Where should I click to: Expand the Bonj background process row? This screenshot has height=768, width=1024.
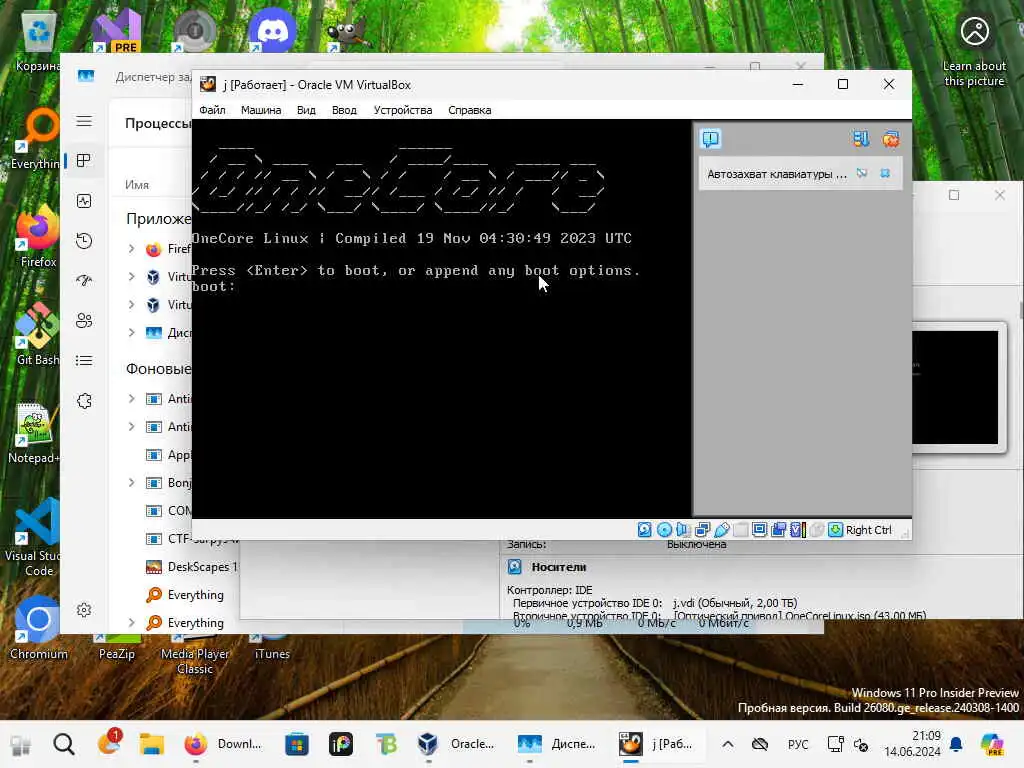coord(131,483)
